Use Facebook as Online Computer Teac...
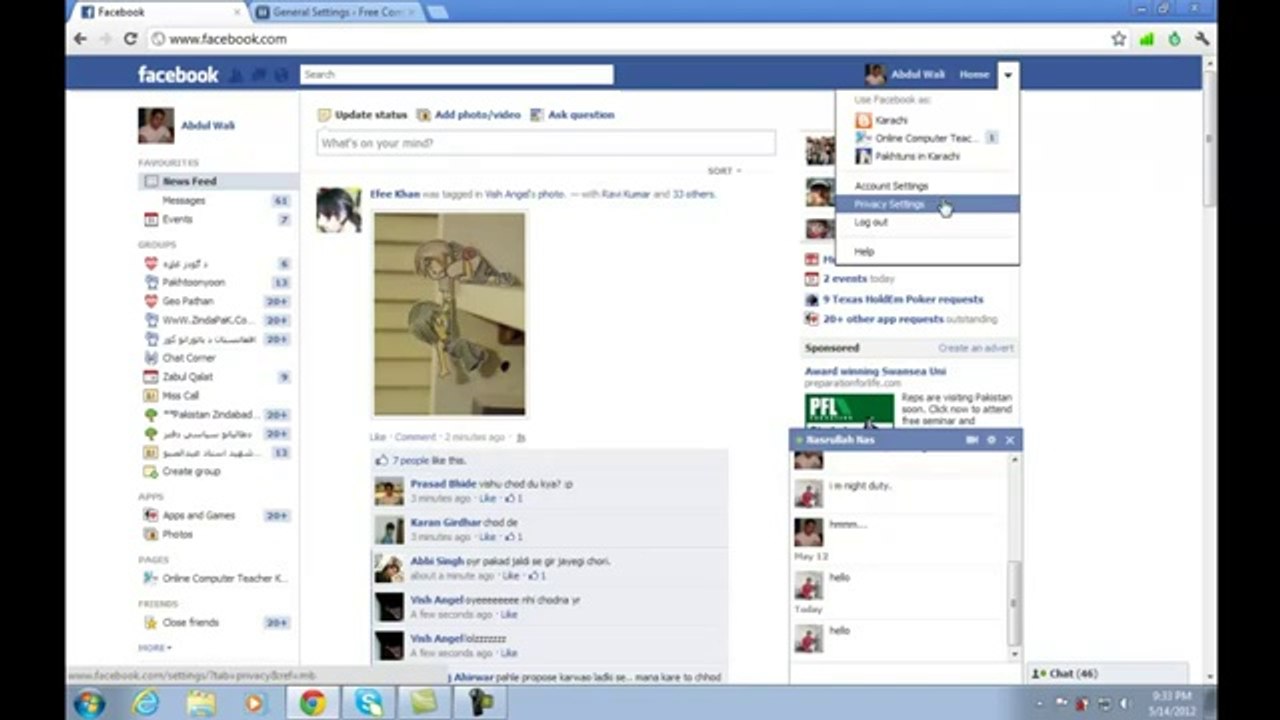The image size is (1280, 720). (927, 138)
